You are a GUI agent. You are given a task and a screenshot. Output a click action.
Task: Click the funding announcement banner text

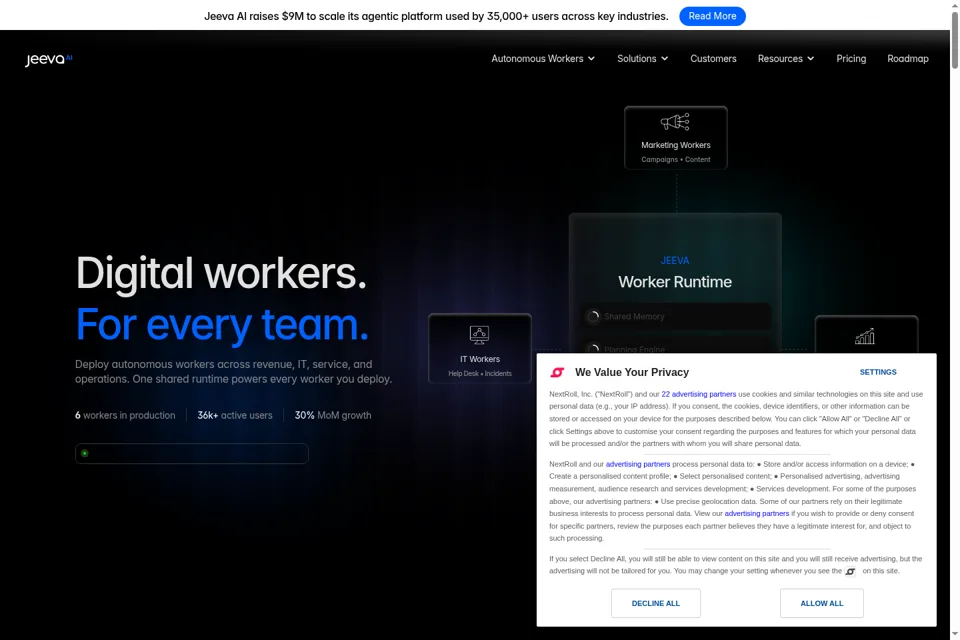(436, 16)
